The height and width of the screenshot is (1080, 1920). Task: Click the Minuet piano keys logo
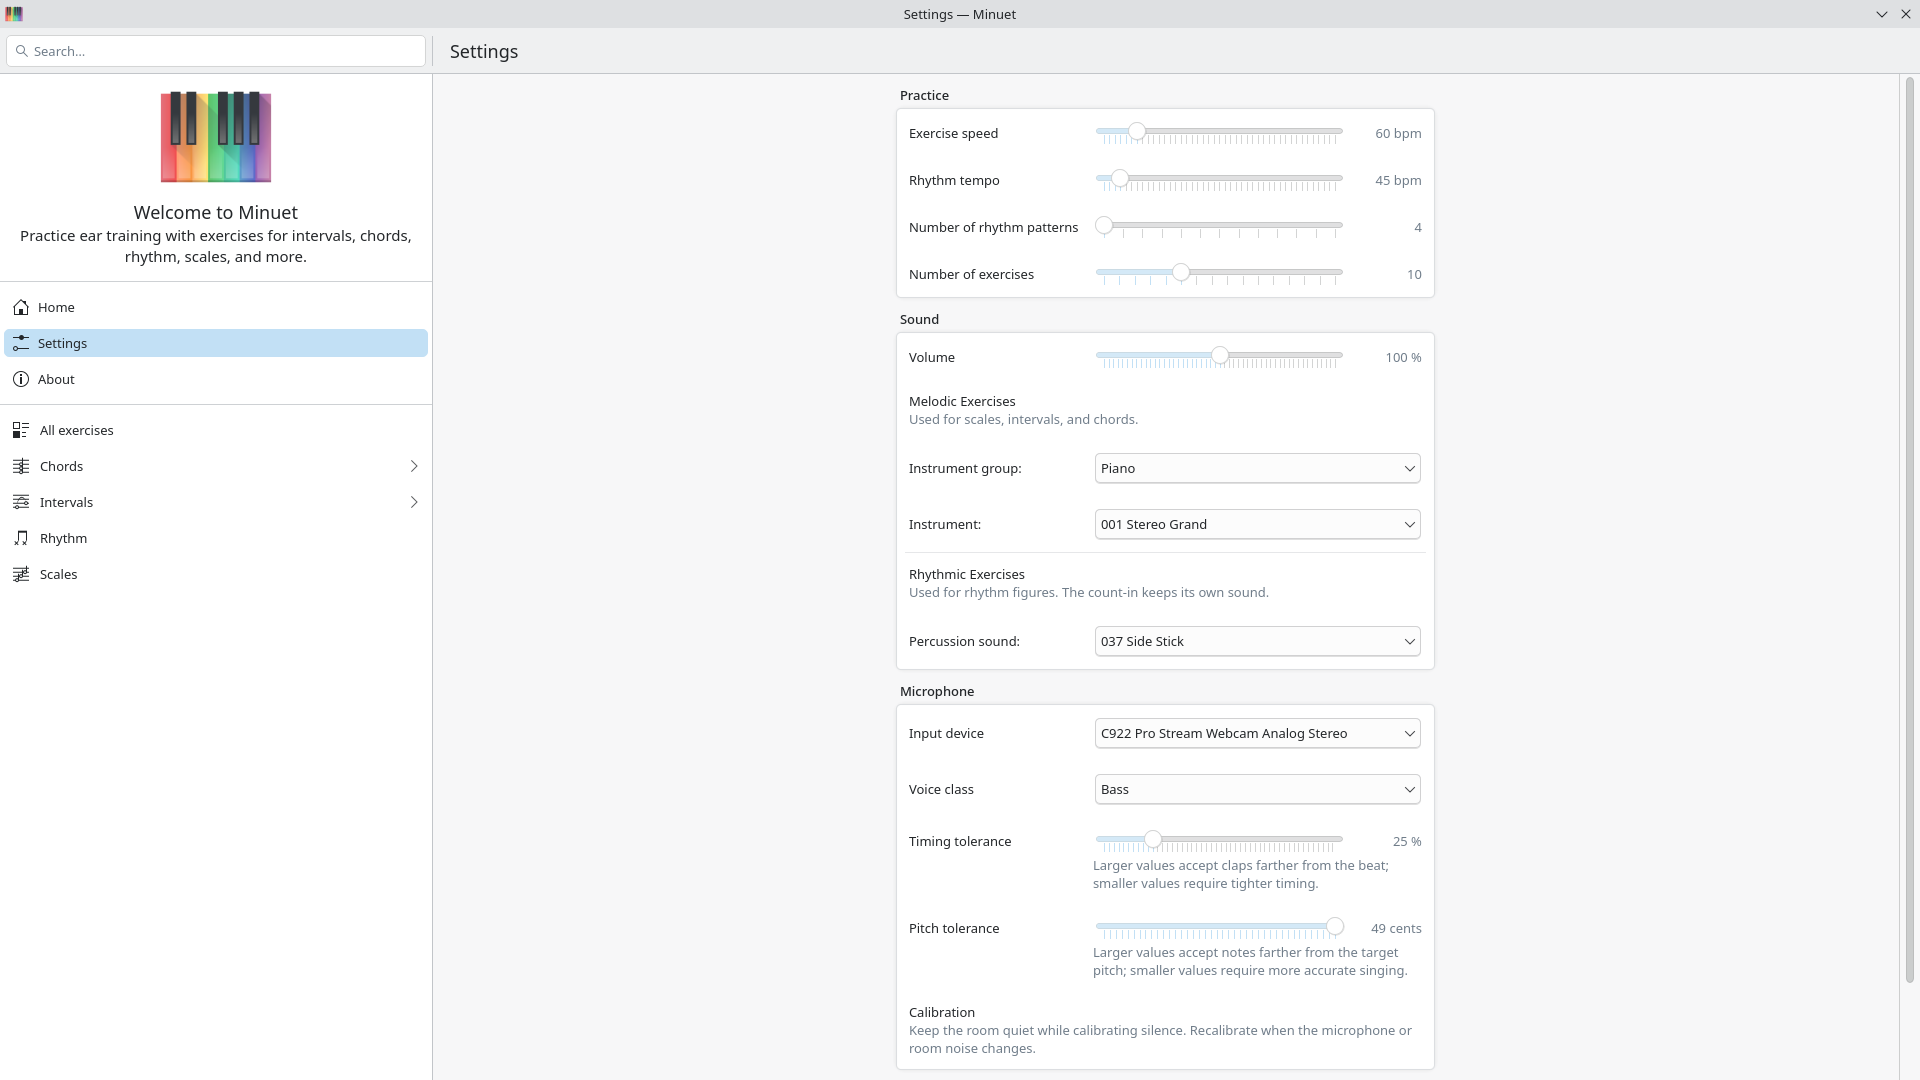tap(216, 137)
